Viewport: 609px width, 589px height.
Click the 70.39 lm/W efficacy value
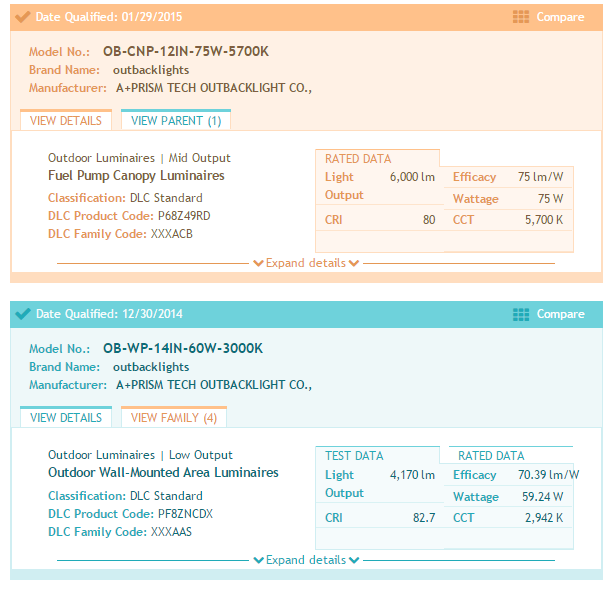pyautogui.click(x=548, y=474)
